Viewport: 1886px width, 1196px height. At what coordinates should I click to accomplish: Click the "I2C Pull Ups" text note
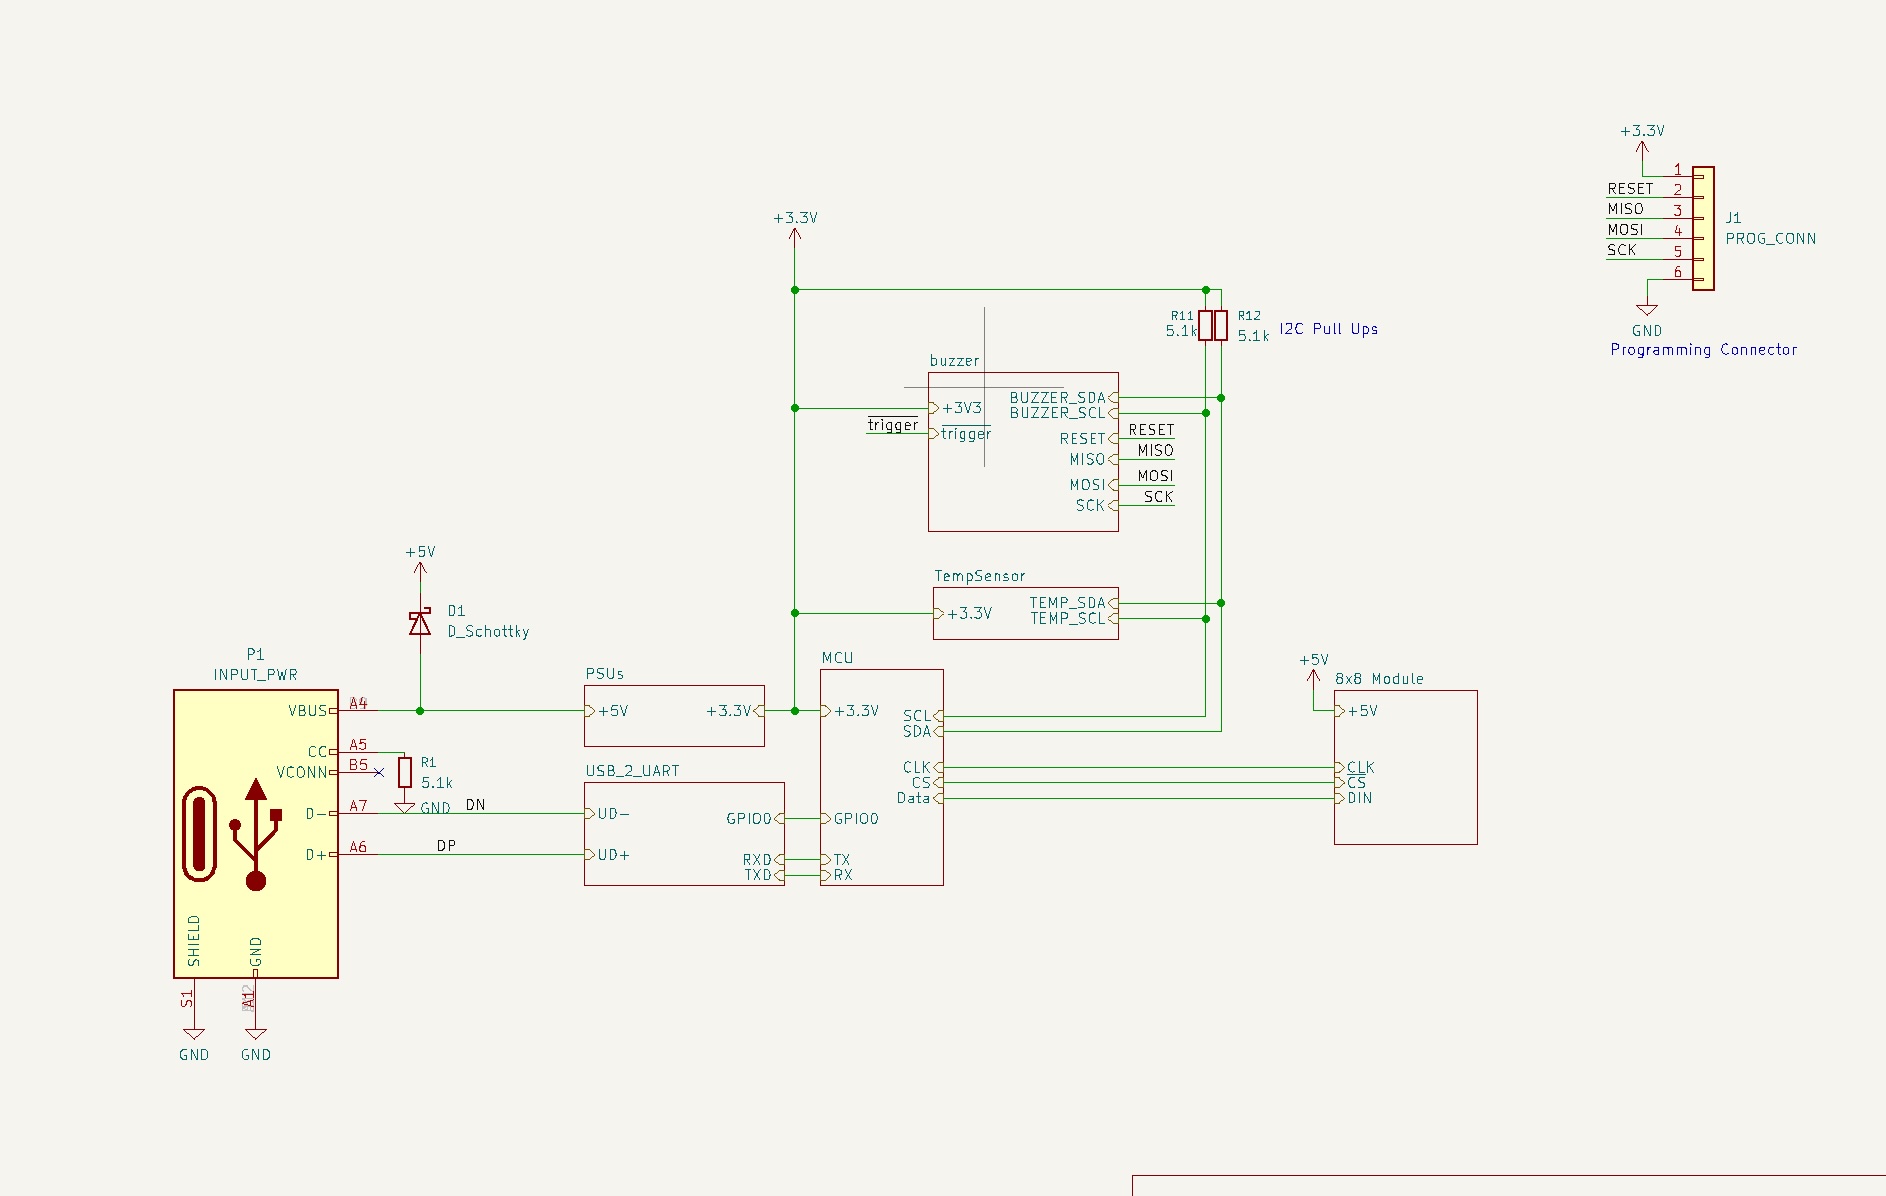click(x=1328, y=329)
